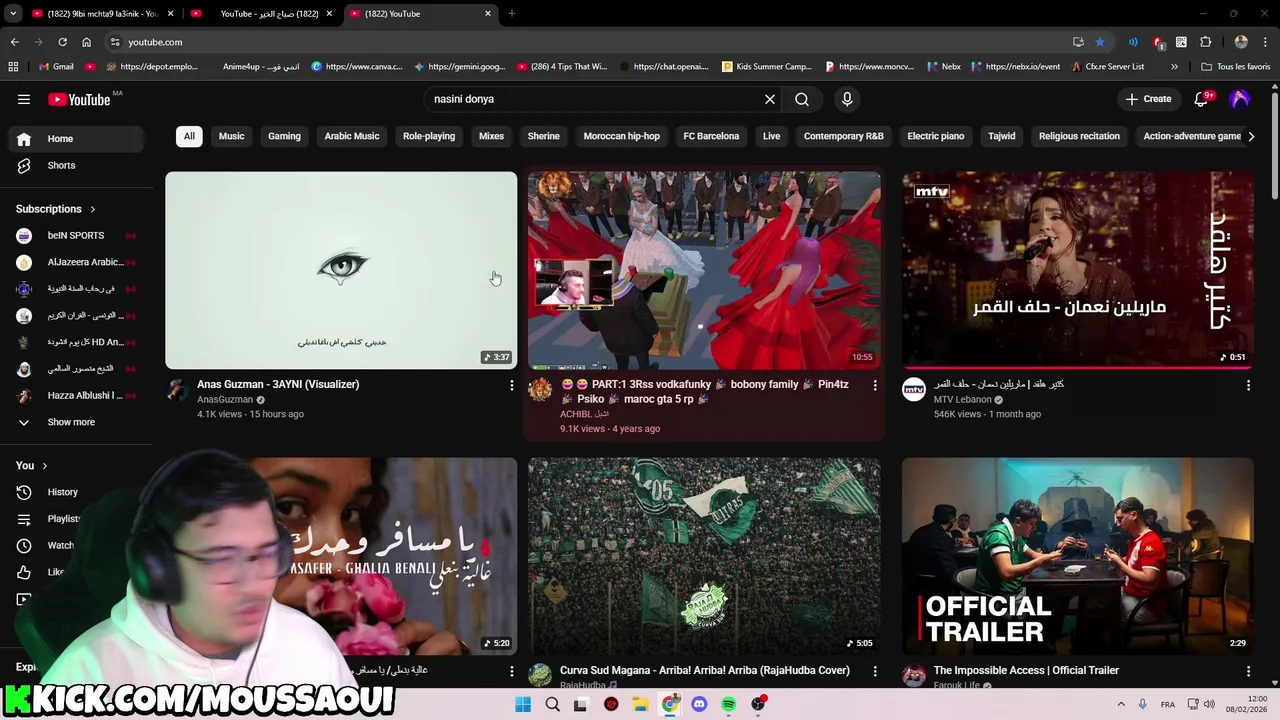The image size is (1280, 720).
Task: Open the AnasGuzman channel link
Action: click(x=225, y=400)
